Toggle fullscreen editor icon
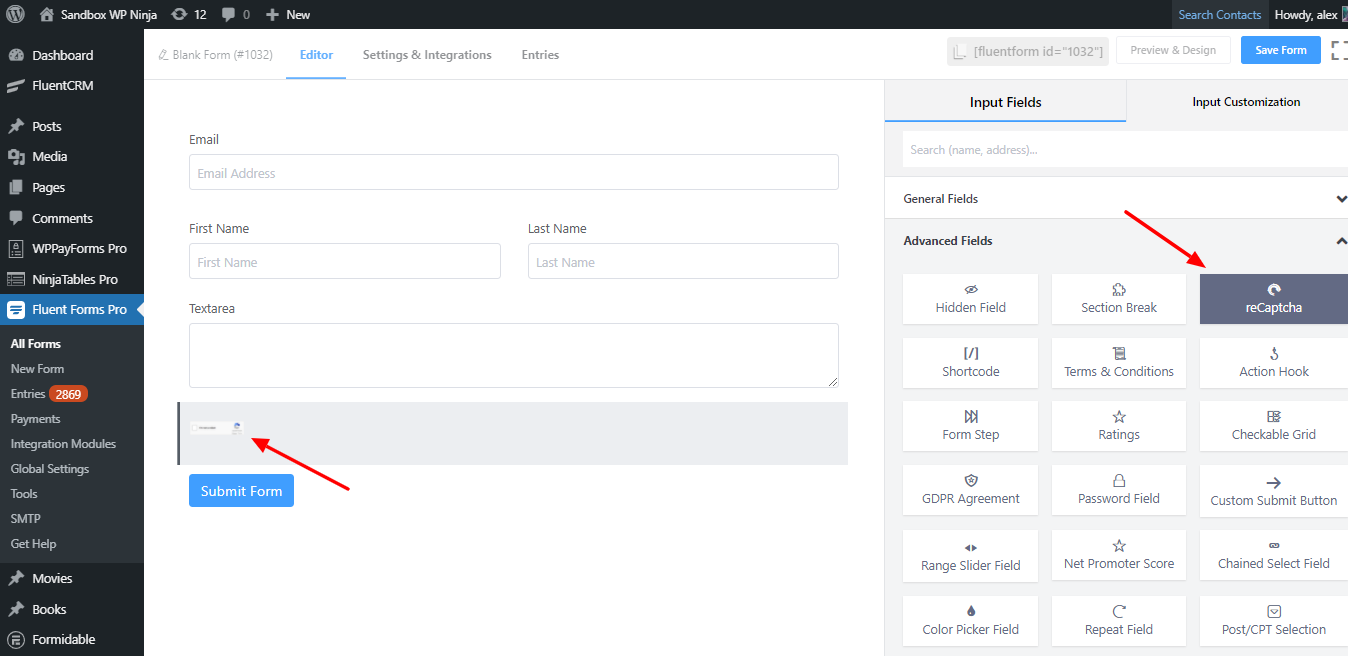 pos(1339,51)
